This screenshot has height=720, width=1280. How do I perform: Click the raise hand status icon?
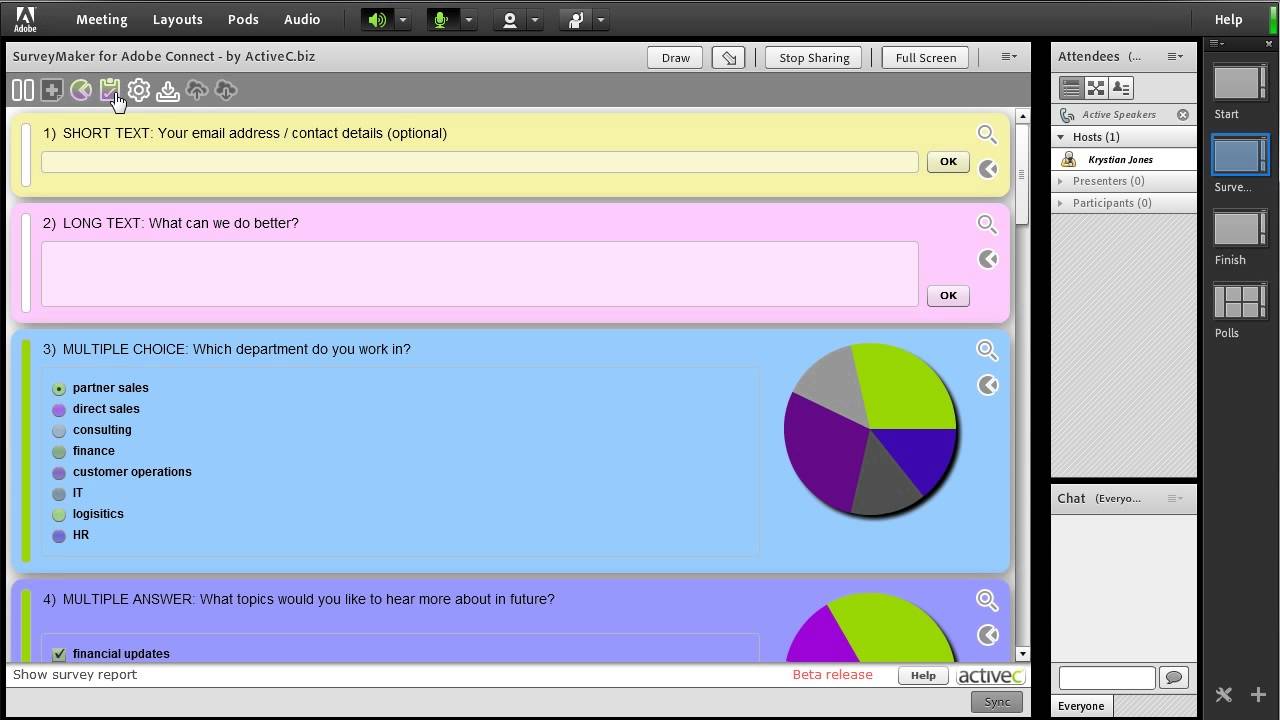pyautogui.click(x=575, y=20)
